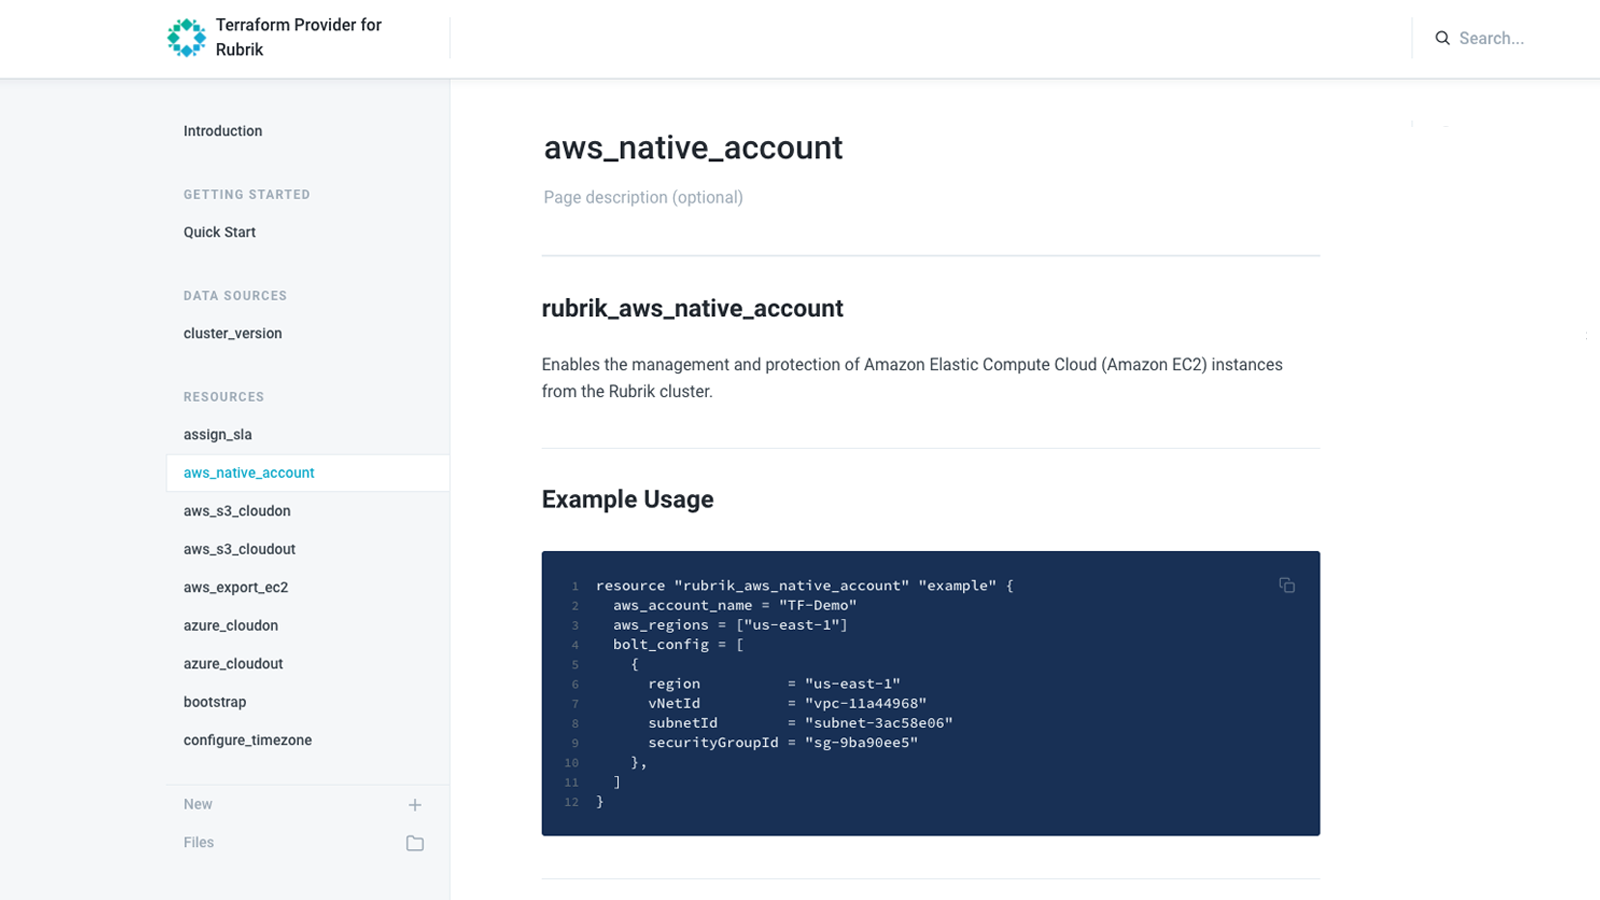The width and height of the screenshot is (1600, 900).
Task: Click the search magnifier icon
Action: 1442,38
